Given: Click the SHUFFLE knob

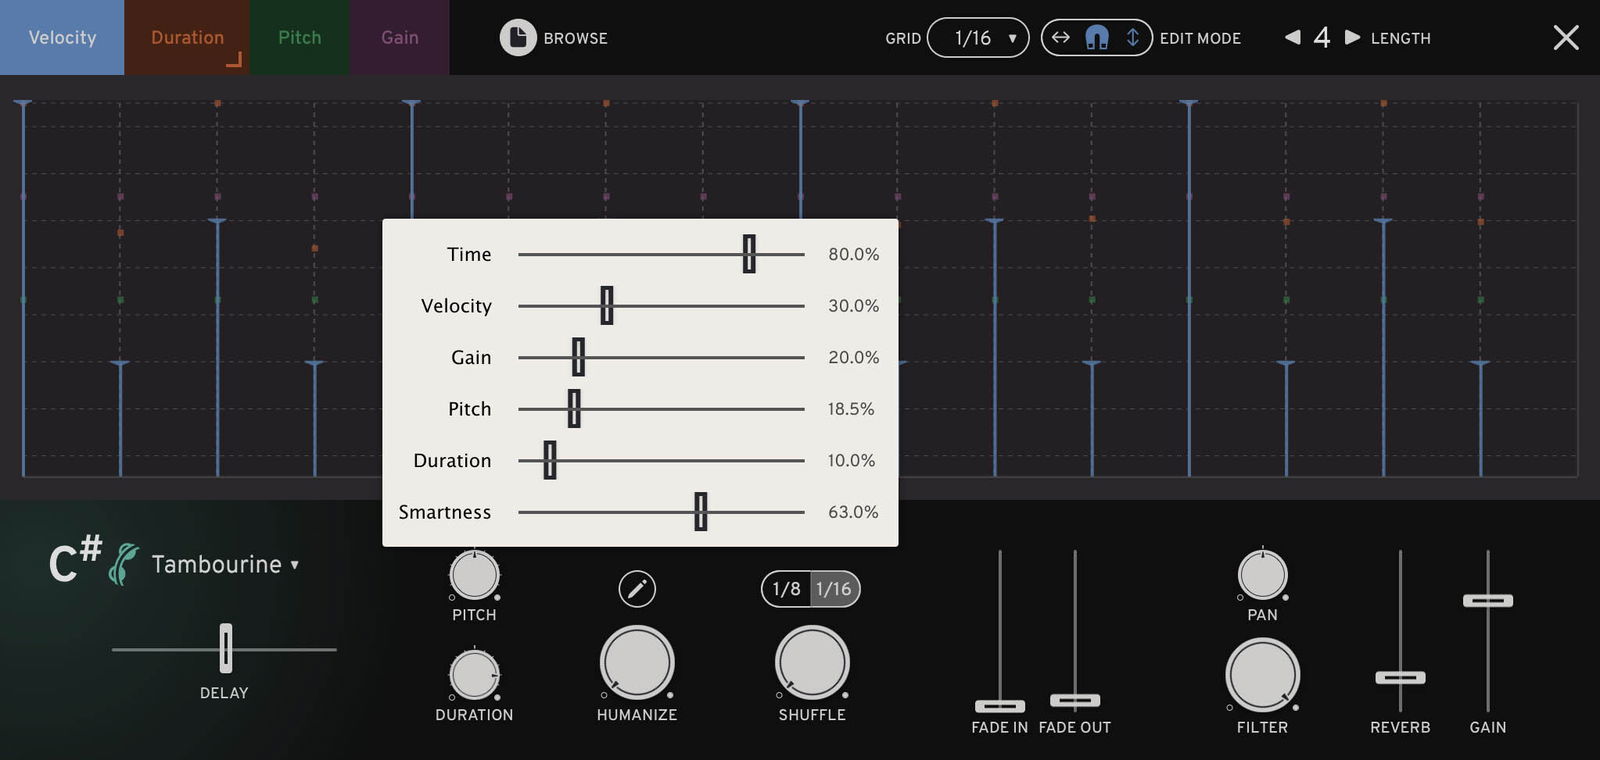Looking at the screenshot, I should (812, 663).
